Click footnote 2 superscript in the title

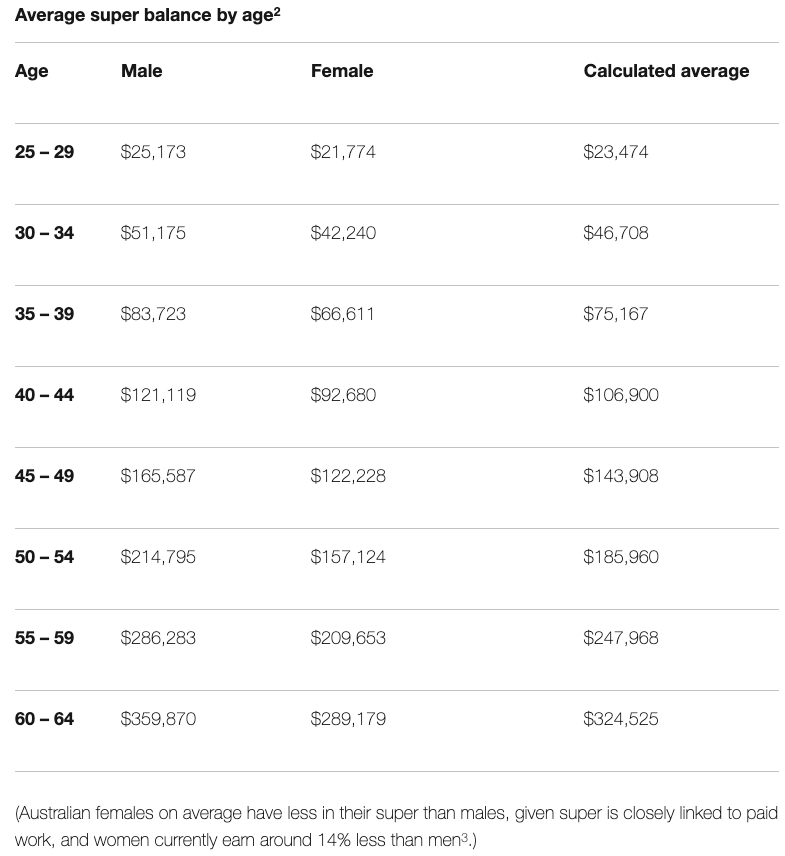point(277,11)
